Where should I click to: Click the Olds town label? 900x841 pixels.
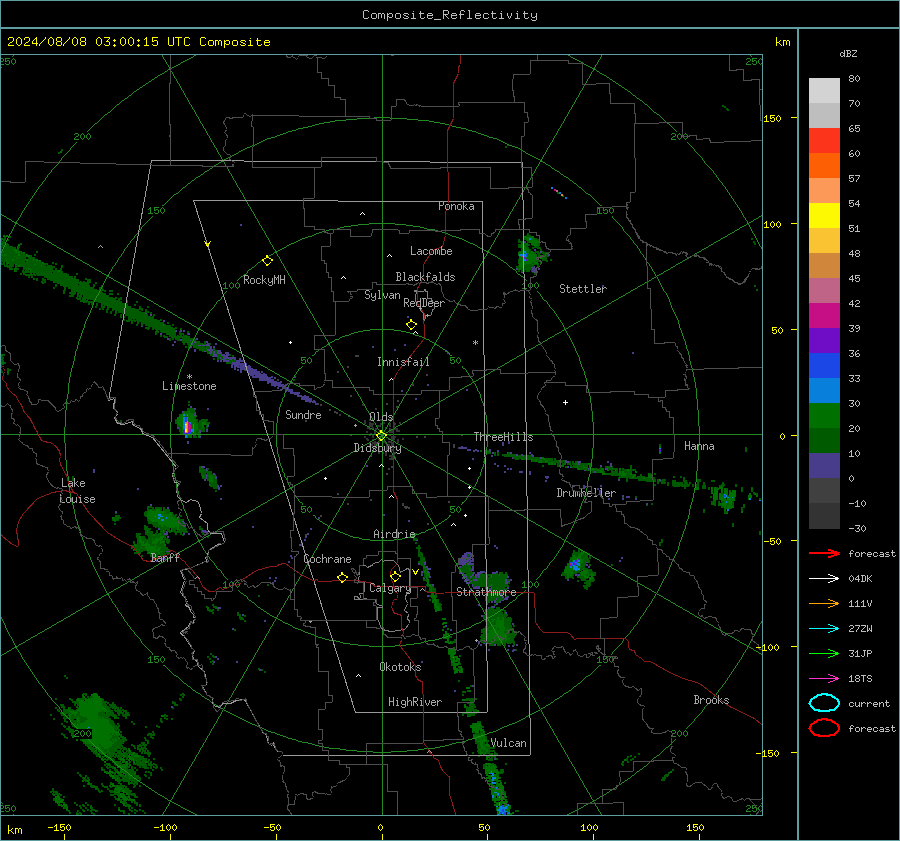point(381,417)
